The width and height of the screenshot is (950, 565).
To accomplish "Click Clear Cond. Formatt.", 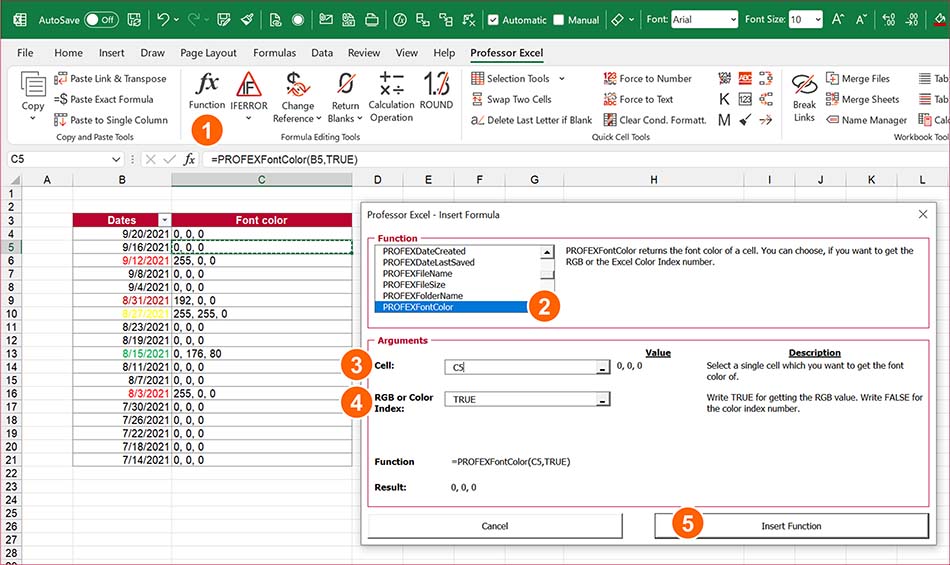I will (x=655, y=120).
